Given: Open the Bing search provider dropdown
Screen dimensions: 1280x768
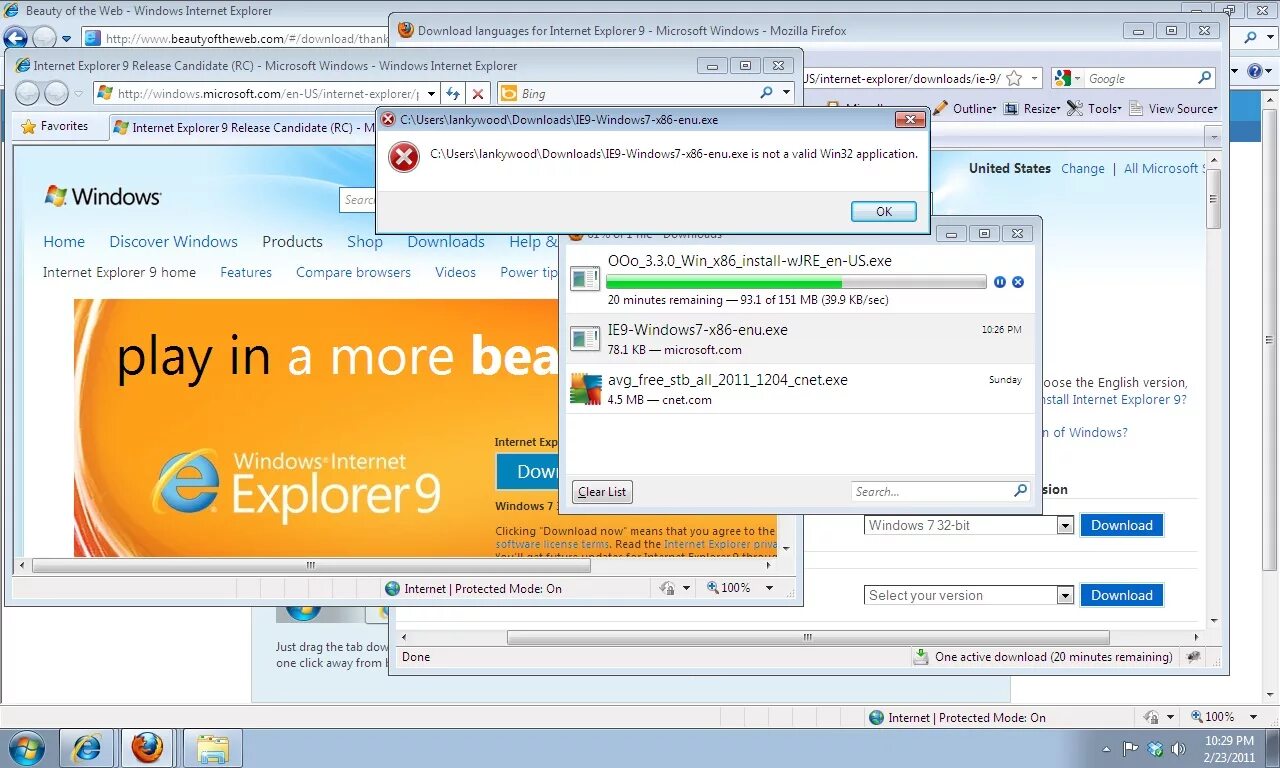Looking at the screenshot, I should click(787, 93).
